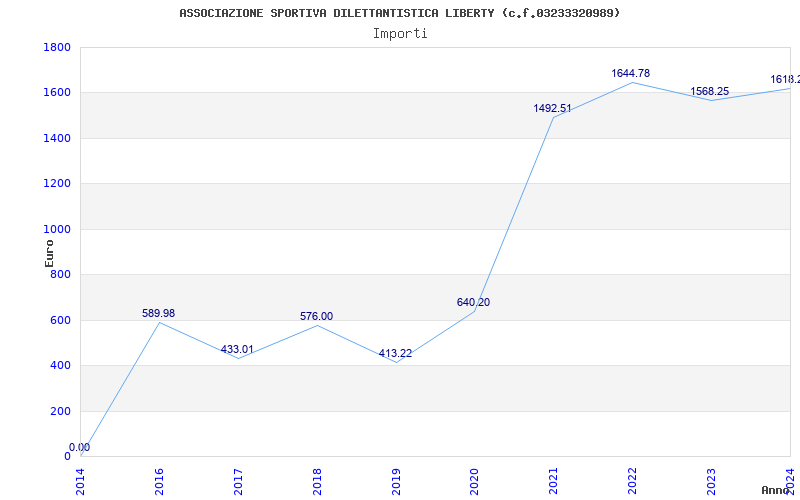Select the 413.22 data label
This screenshot has height=500, width=800.
395,354
